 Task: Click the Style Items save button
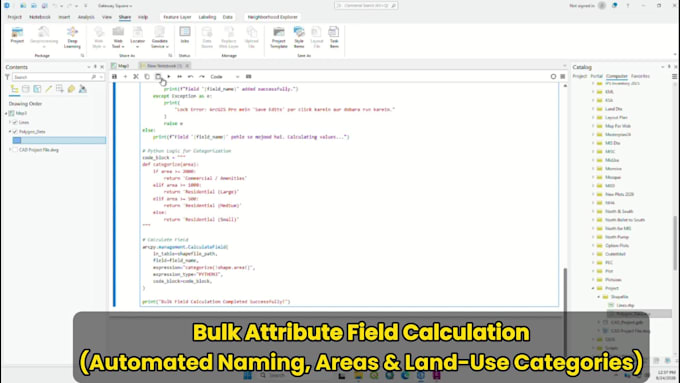pos(299,37)
